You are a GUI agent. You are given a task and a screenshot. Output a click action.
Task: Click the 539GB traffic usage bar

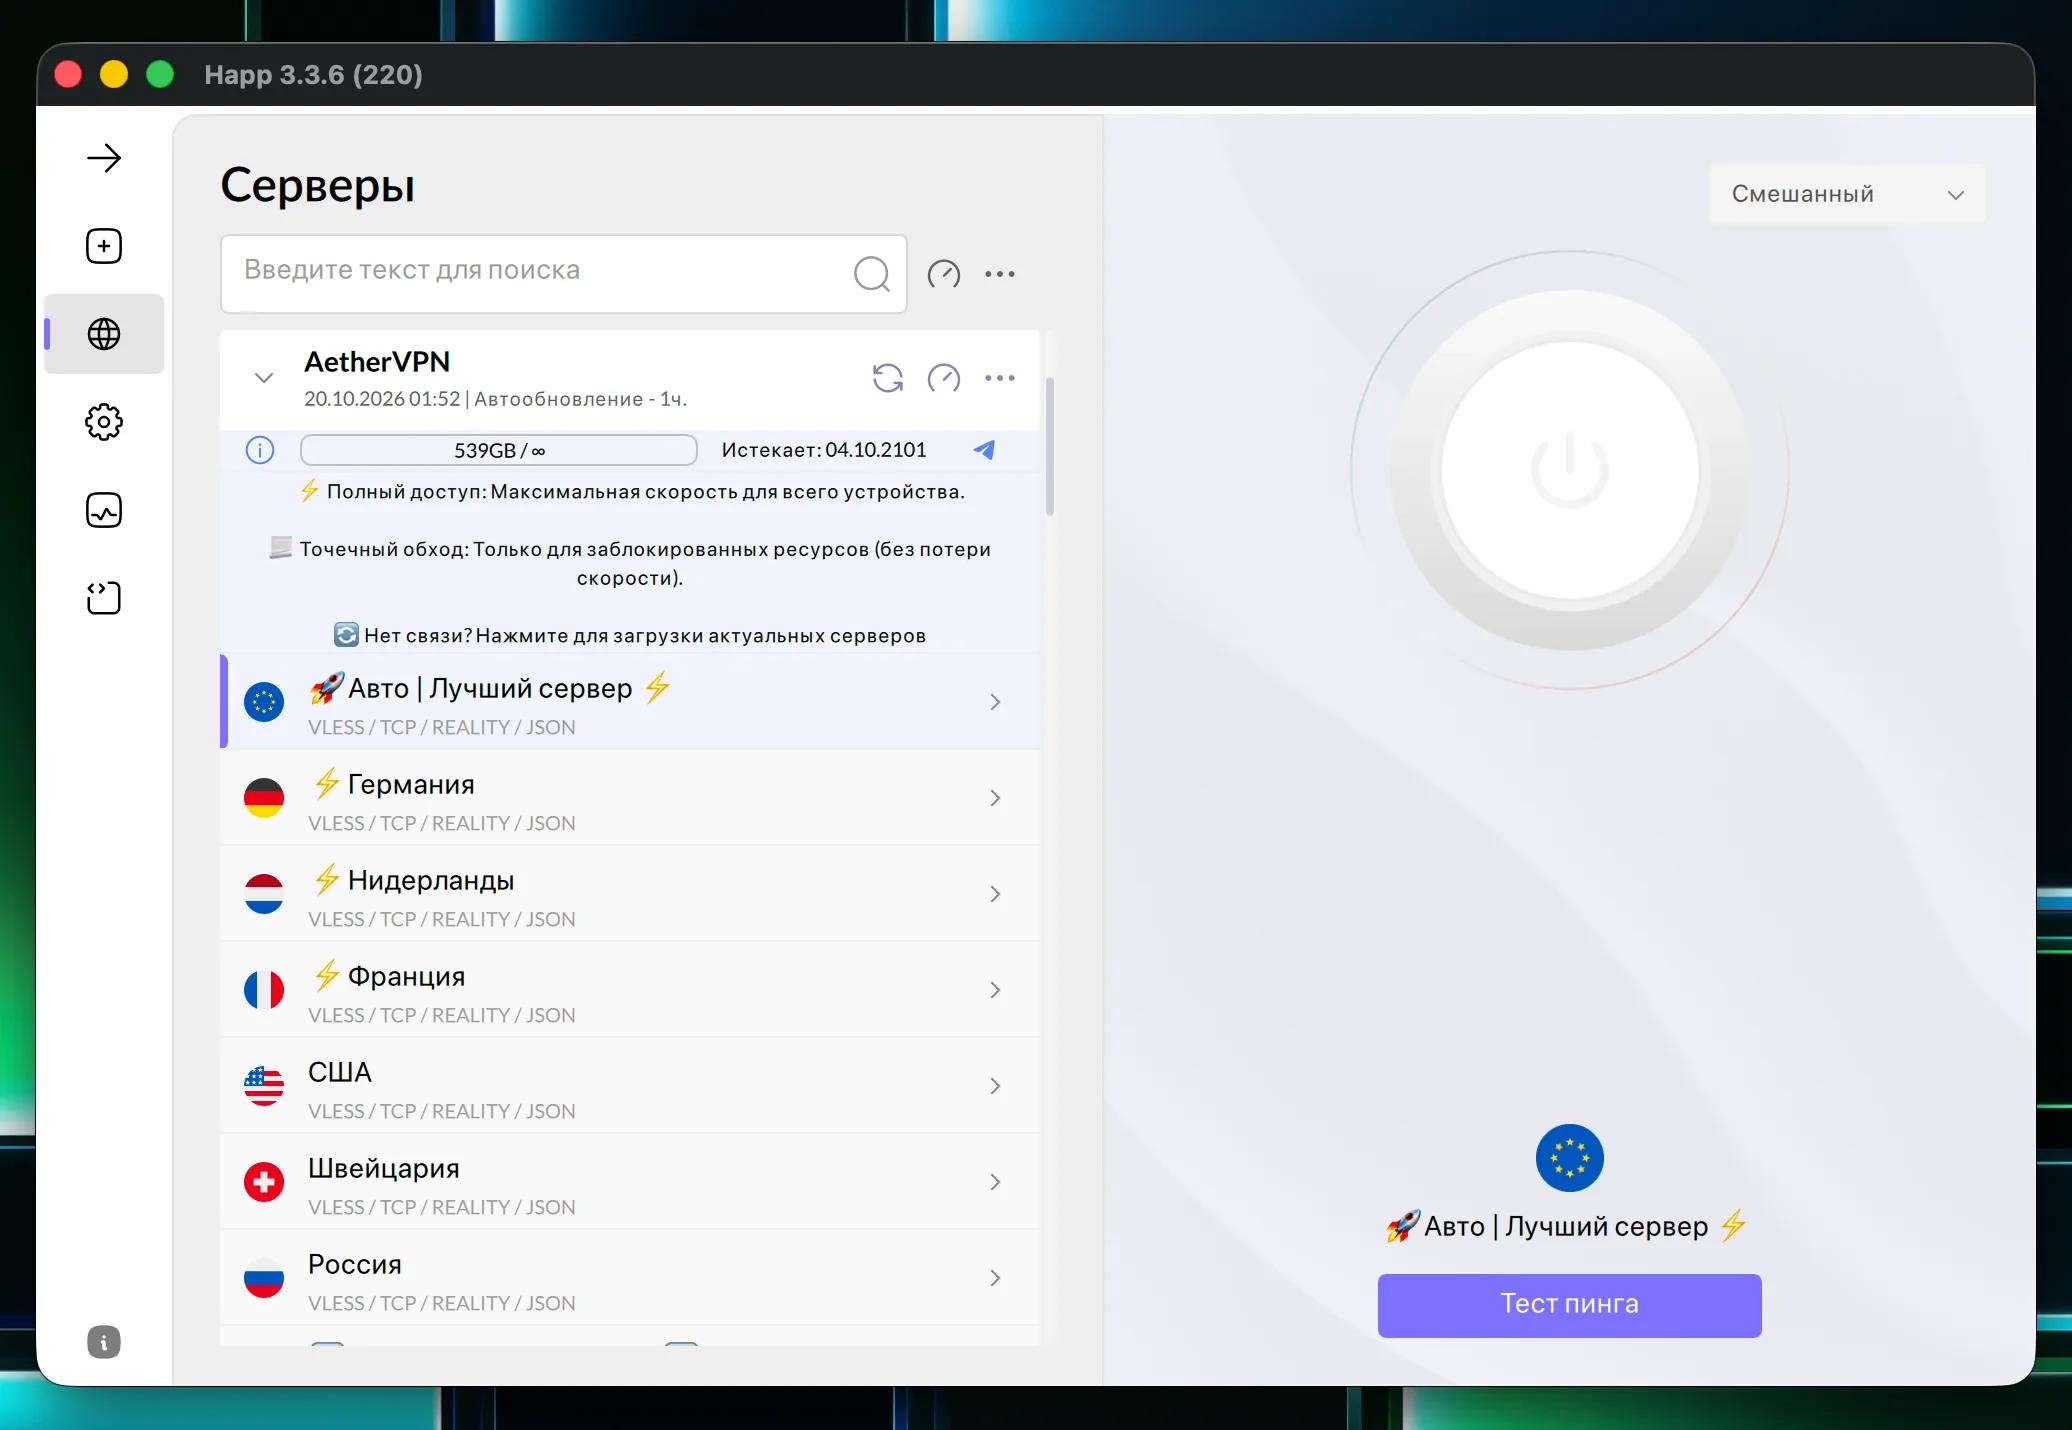point(499,450)
